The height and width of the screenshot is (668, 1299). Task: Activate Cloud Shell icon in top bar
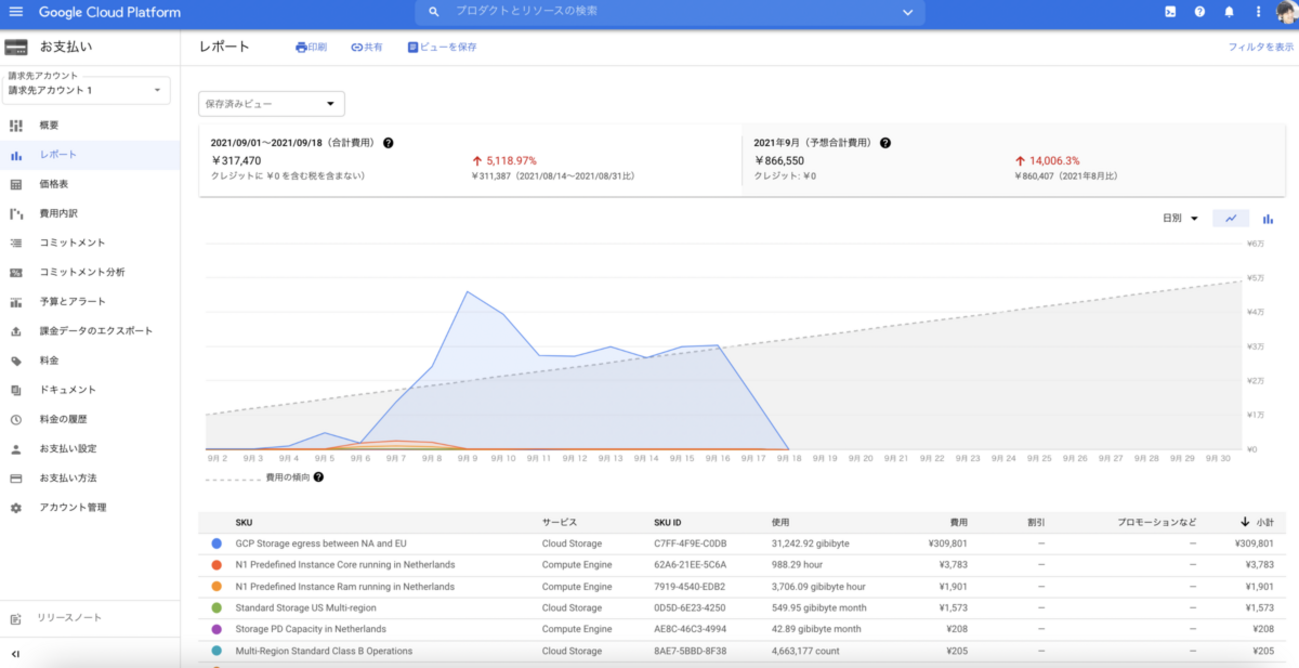(x=1170, y=12)
